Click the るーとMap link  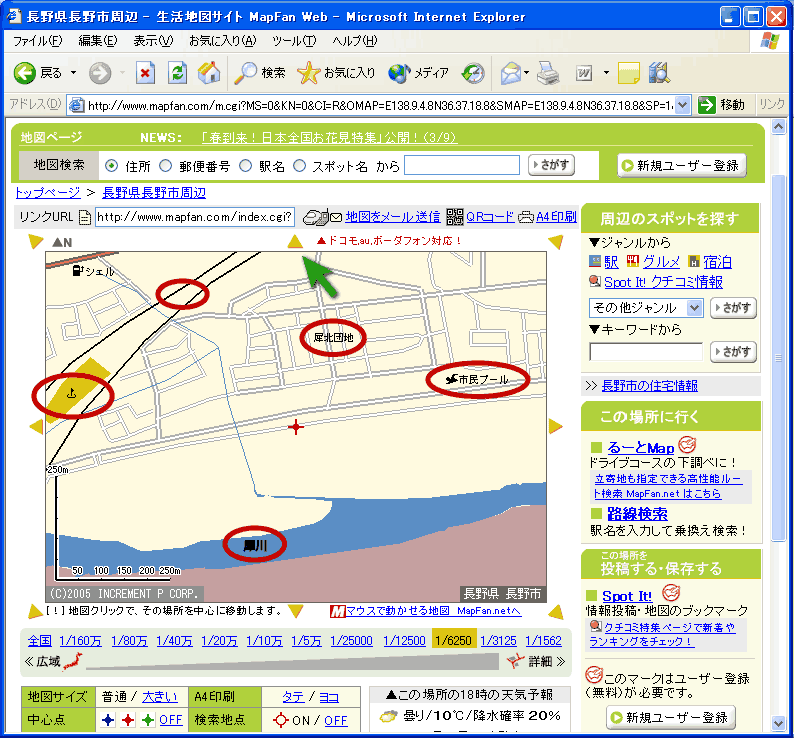point(641,448)
